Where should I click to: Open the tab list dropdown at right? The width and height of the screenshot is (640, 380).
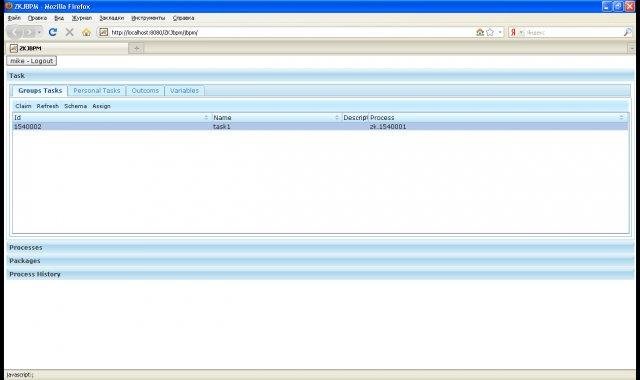[631, 49]
